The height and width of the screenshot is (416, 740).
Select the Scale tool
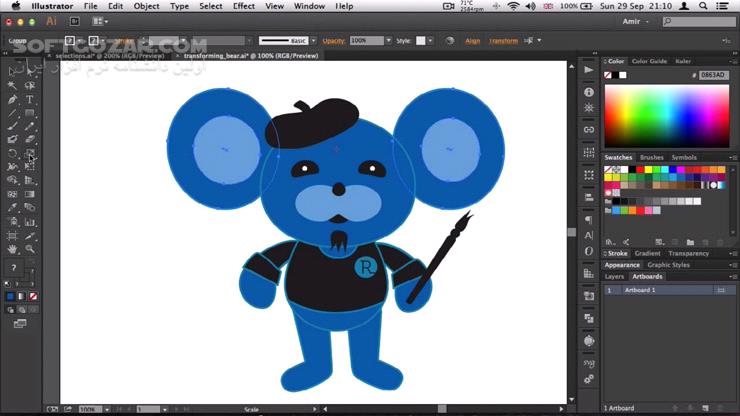click(x=29, y=153)
